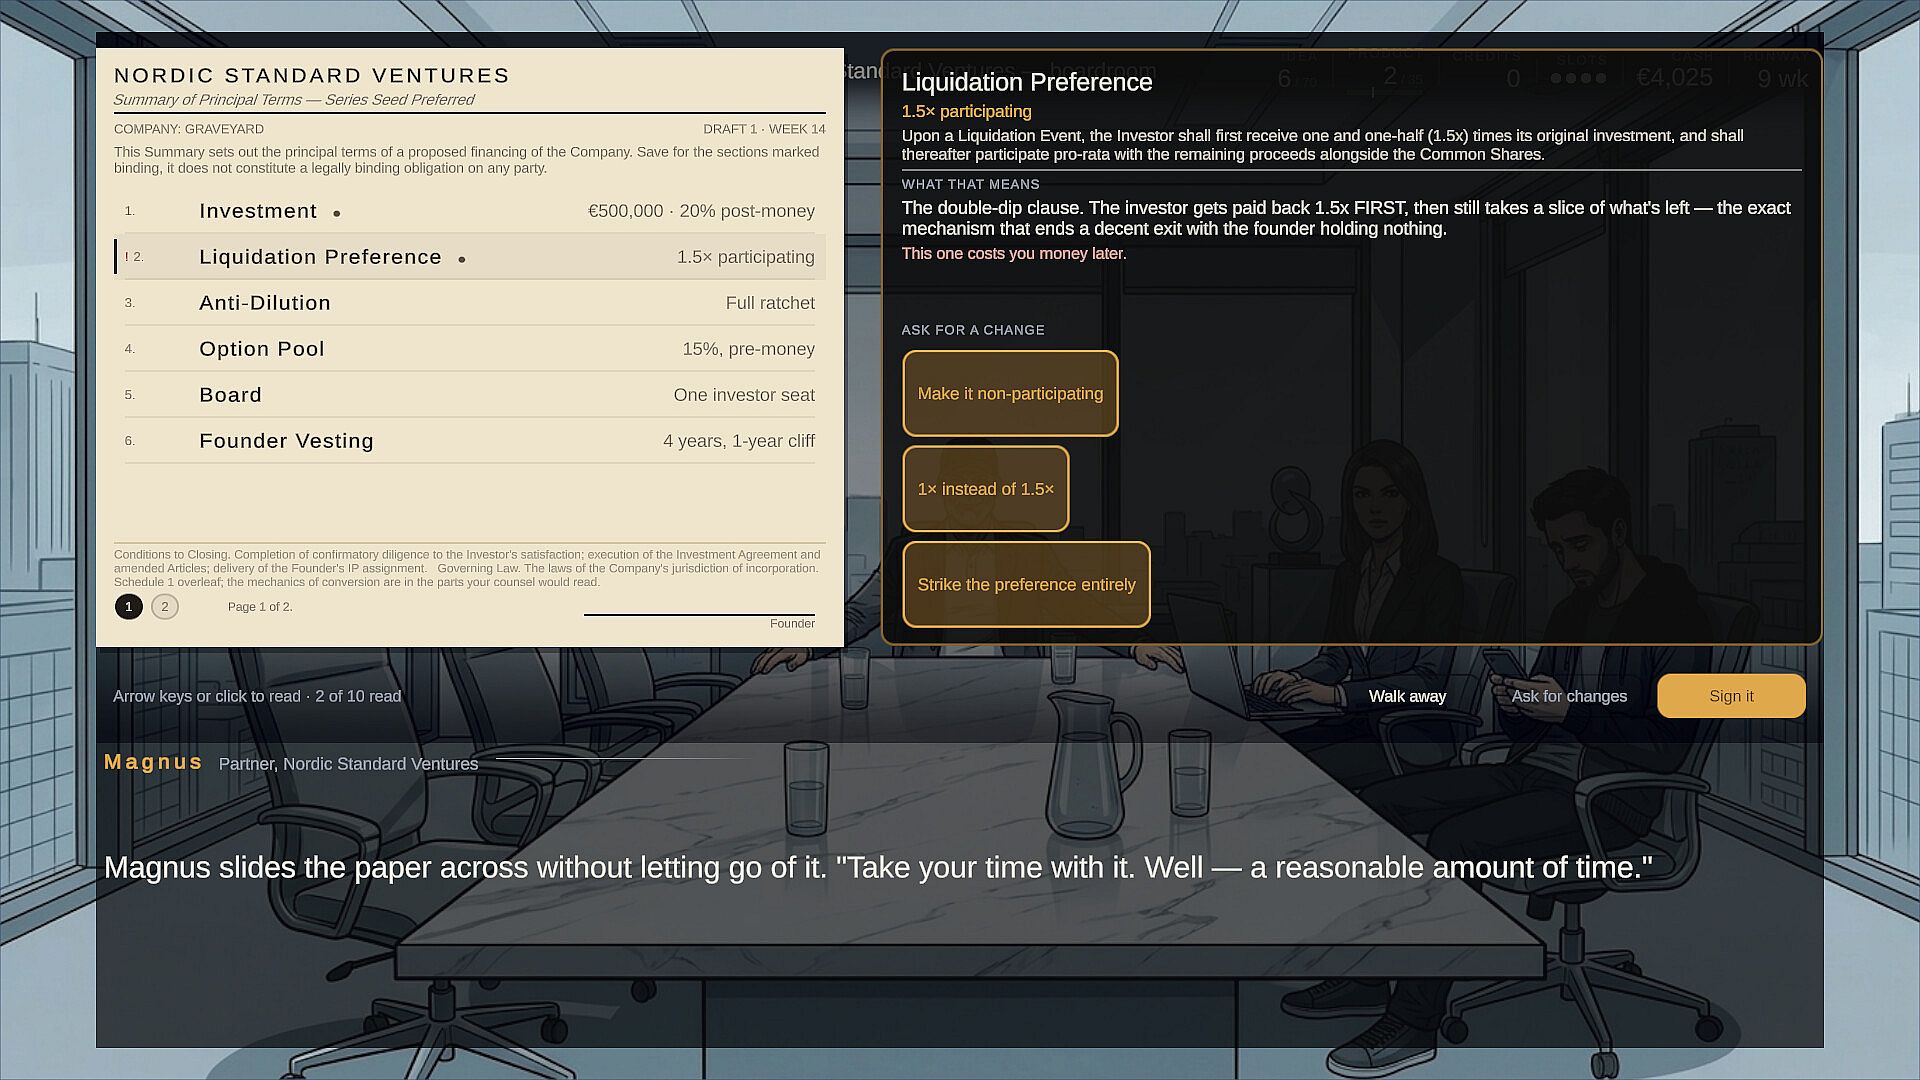Click the 4 years, 1-year cliff value

pos(739,441)
